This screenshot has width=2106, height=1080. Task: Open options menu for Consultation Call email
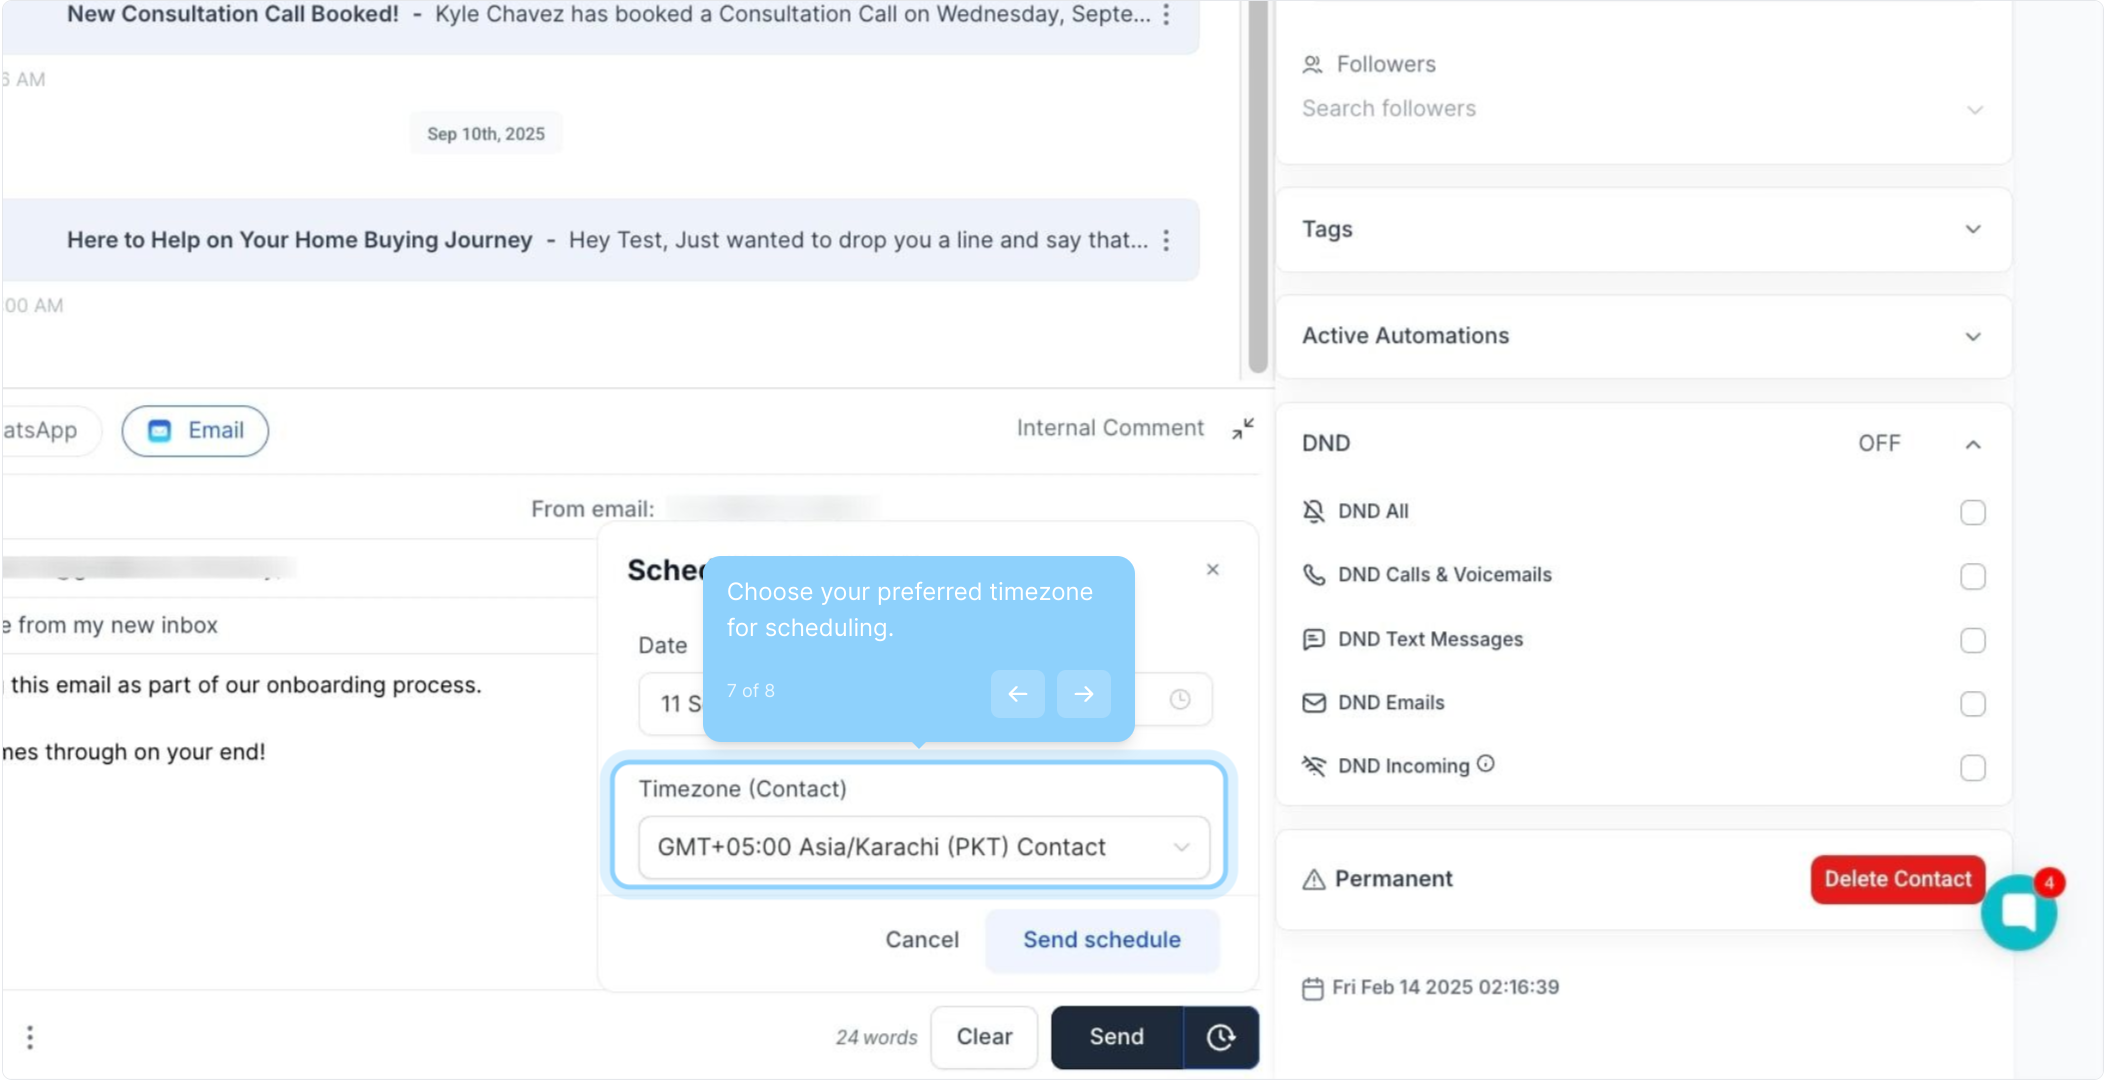coord(1166,14)
